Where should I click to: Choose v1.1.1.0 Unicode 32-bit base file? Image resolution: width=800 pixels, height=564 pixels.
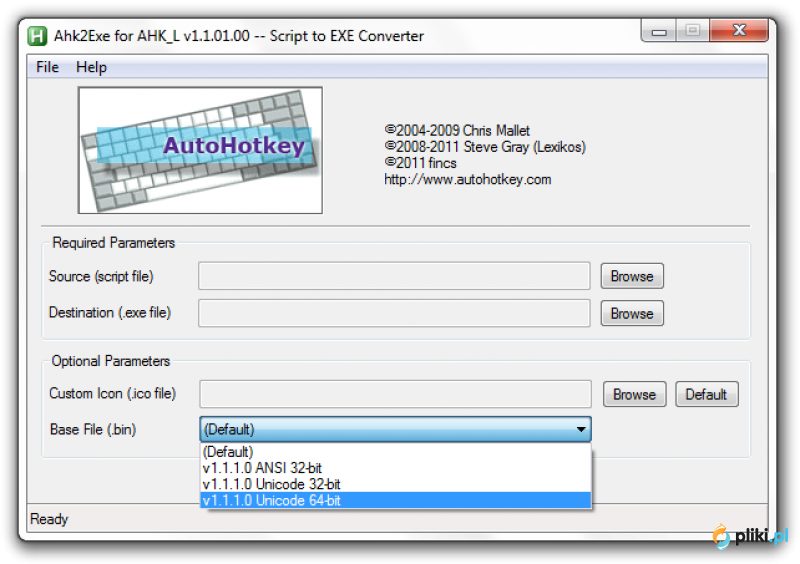(x=396, y=484)
